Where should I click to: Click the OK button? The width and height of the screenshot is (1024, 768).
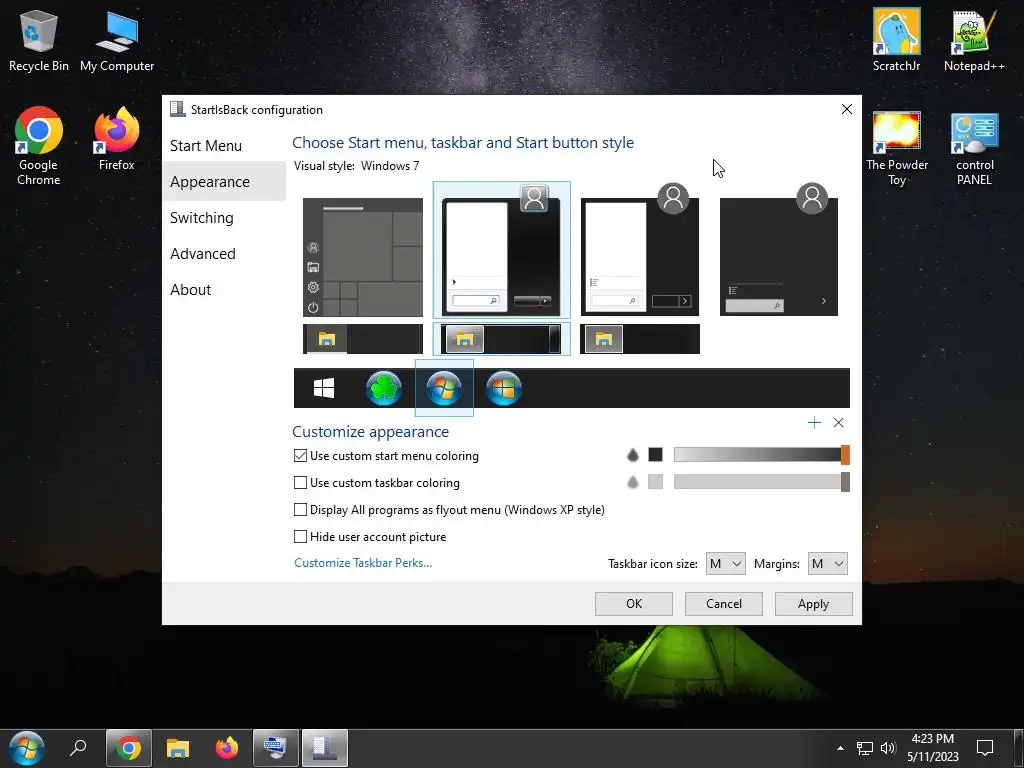pyautogui.click(x=633, y=603)
